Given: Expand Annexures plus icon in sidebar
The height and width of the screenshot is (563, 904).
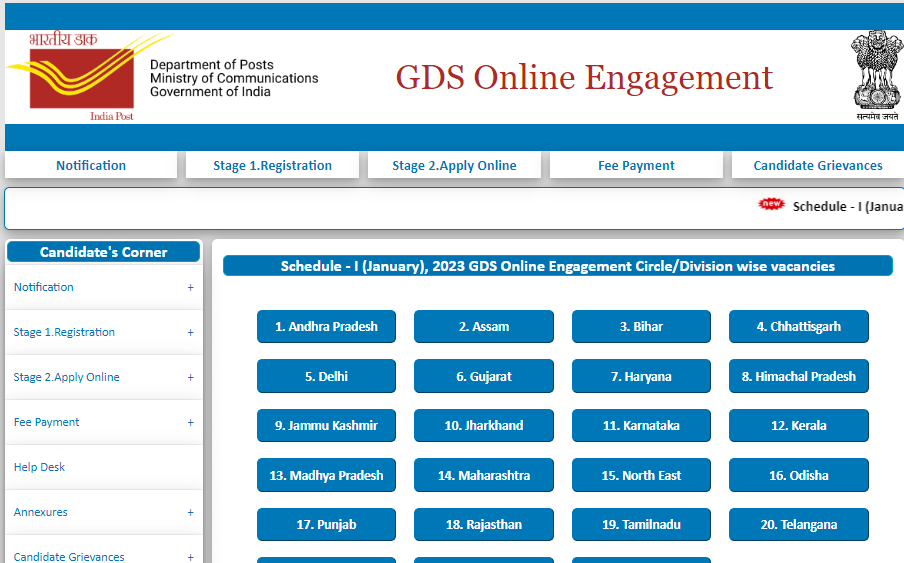Looking at the screenshot, I should click(x=190, y=512).
